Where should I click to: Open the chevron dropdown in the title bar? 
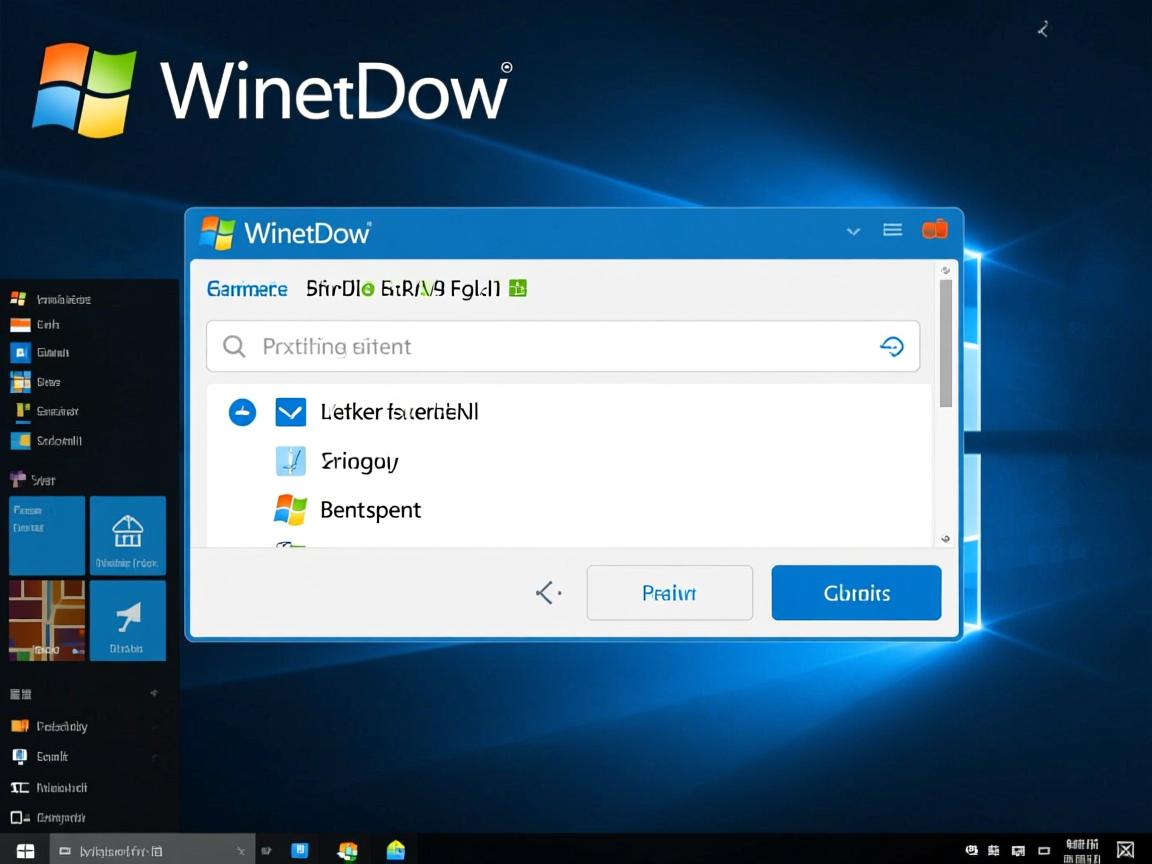[853, 230]
